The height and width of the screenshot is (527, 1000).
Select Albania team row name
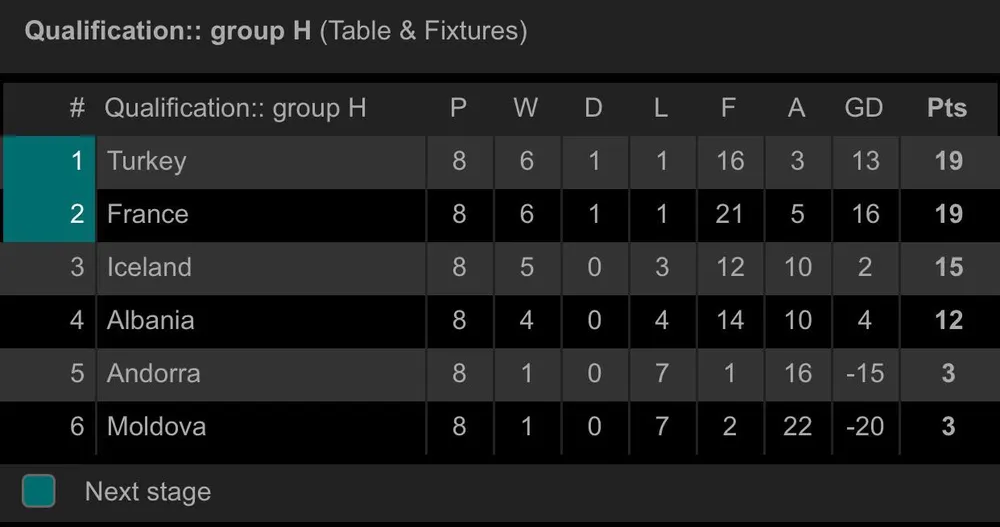tap(151, 320)
